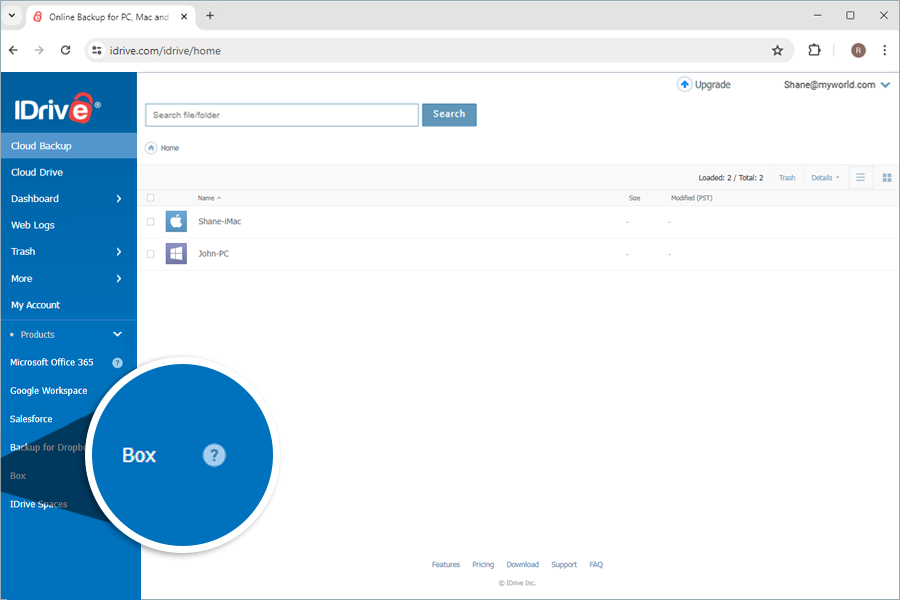This screenshot has width=900, height=600.
Task: Check the Shane-iMac row checkbox
Action: [150, 221]
